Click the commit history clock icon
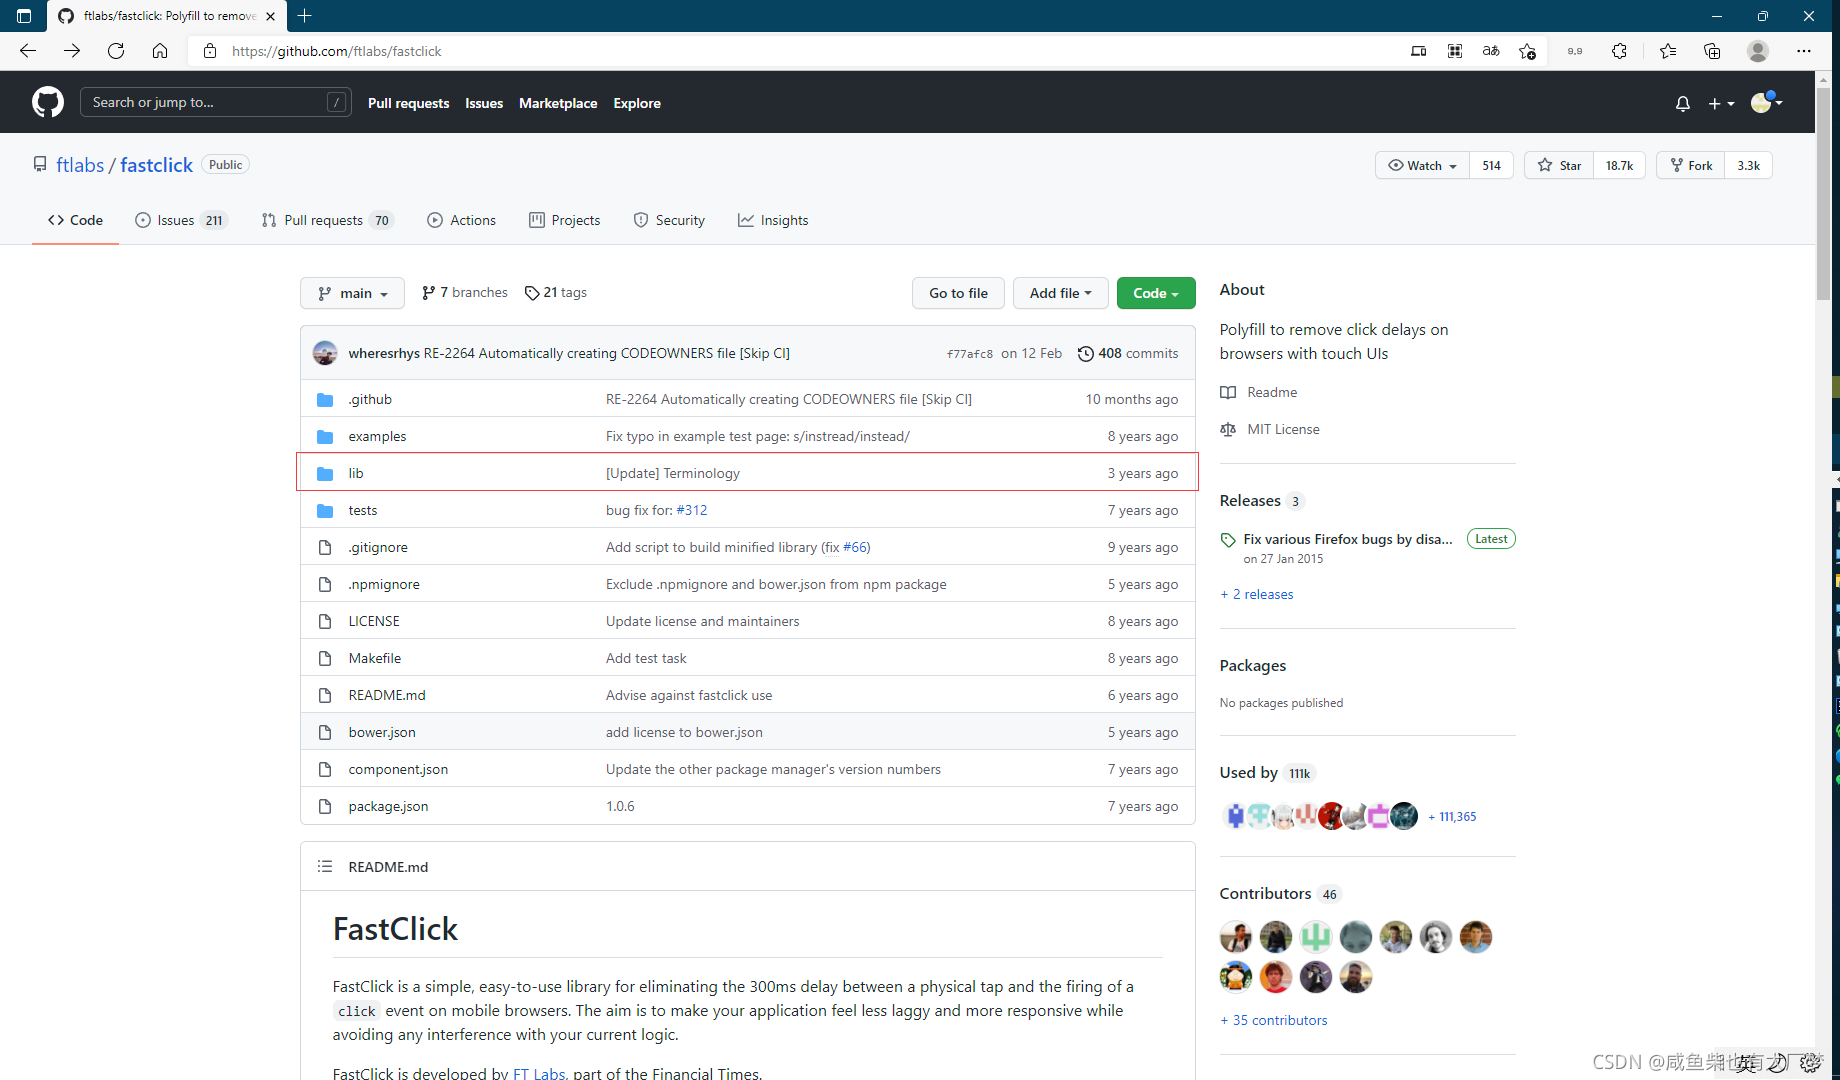The height and width of the screenshot is (1080, 1840). tap(1086, 353)
